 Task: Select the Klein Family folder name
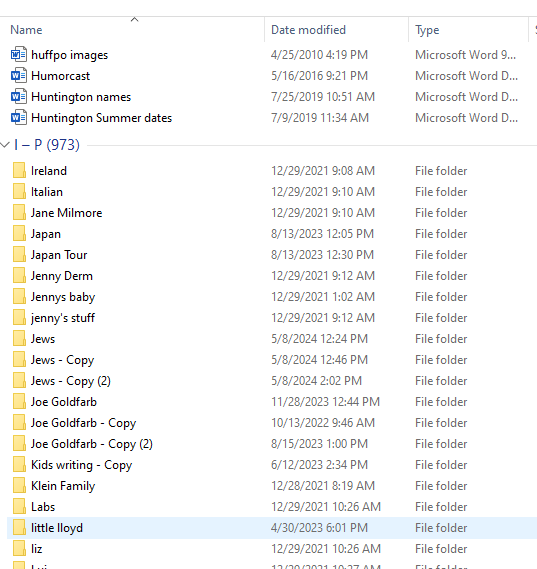(x=63, y=486)
